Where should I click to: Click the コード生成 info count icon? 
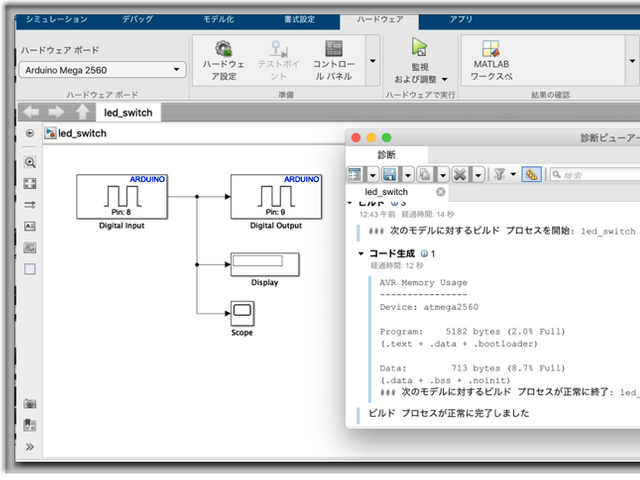click(x=424, y=254)
